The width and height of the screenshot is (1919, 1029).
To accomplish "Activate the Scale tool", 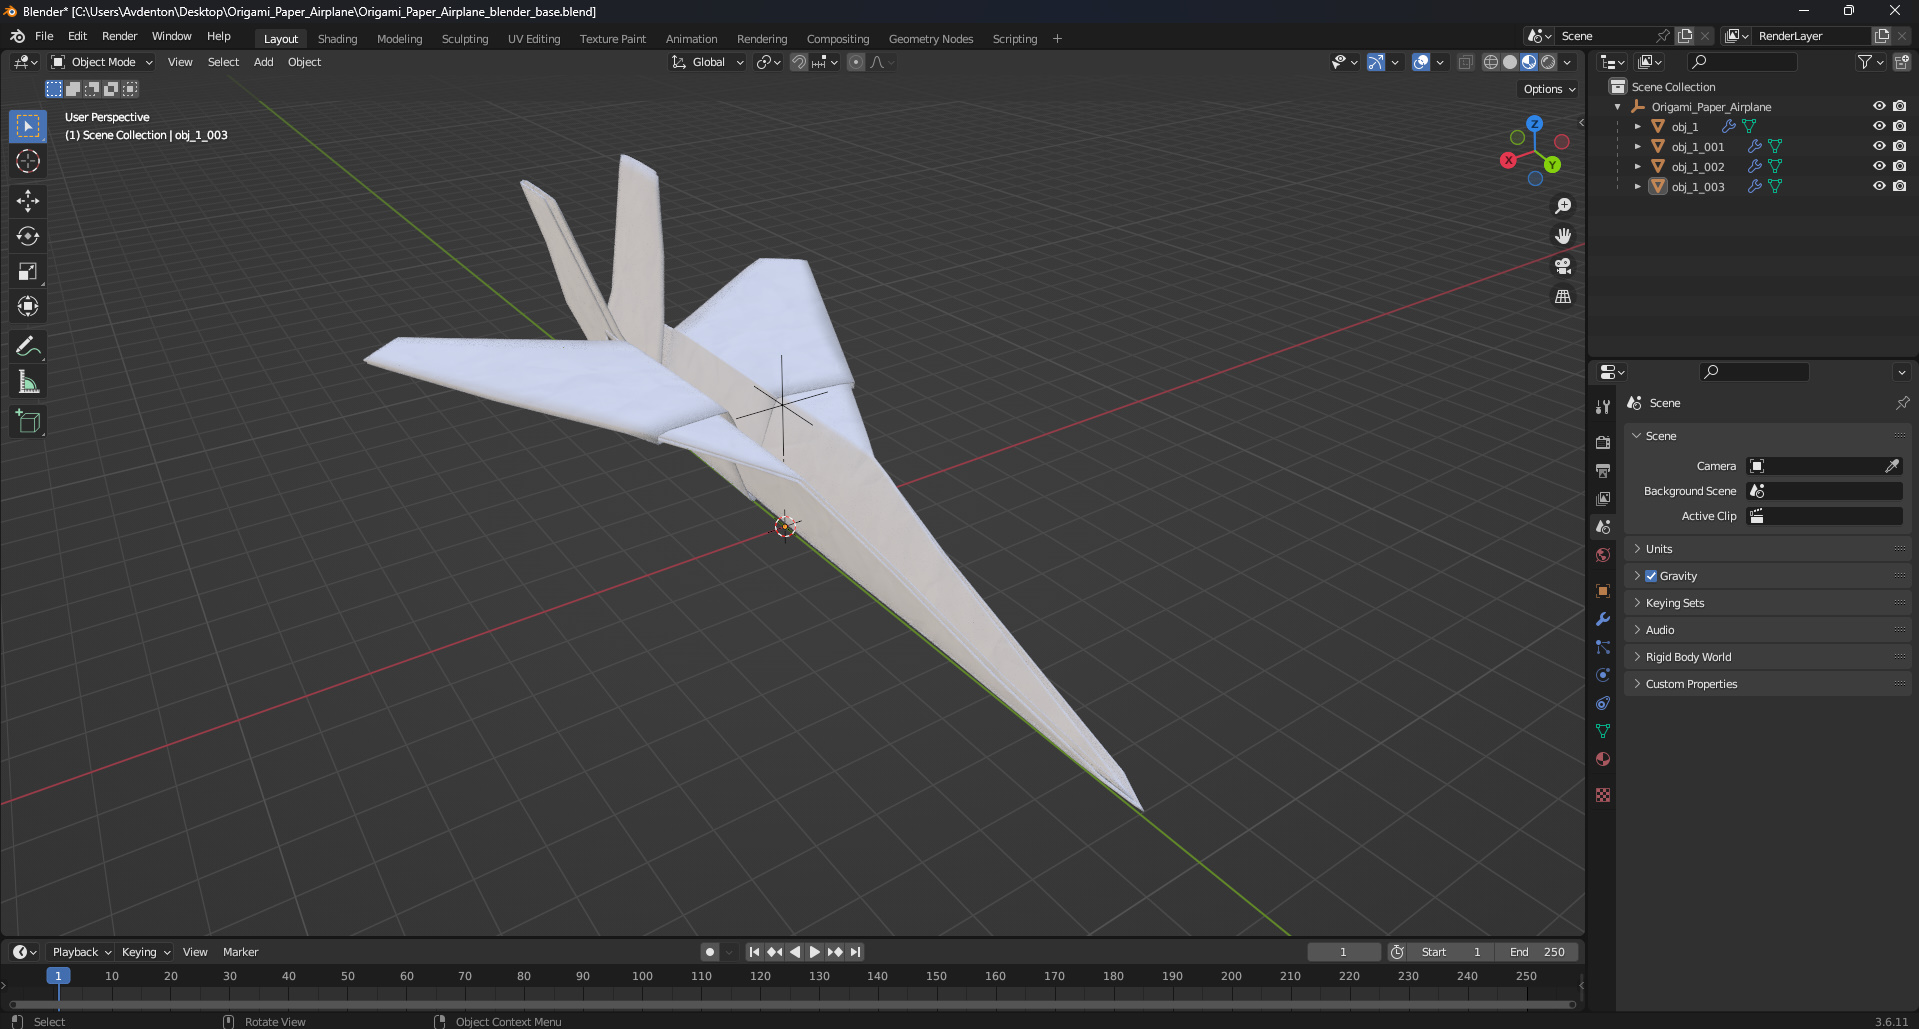I will pos(28,271).
